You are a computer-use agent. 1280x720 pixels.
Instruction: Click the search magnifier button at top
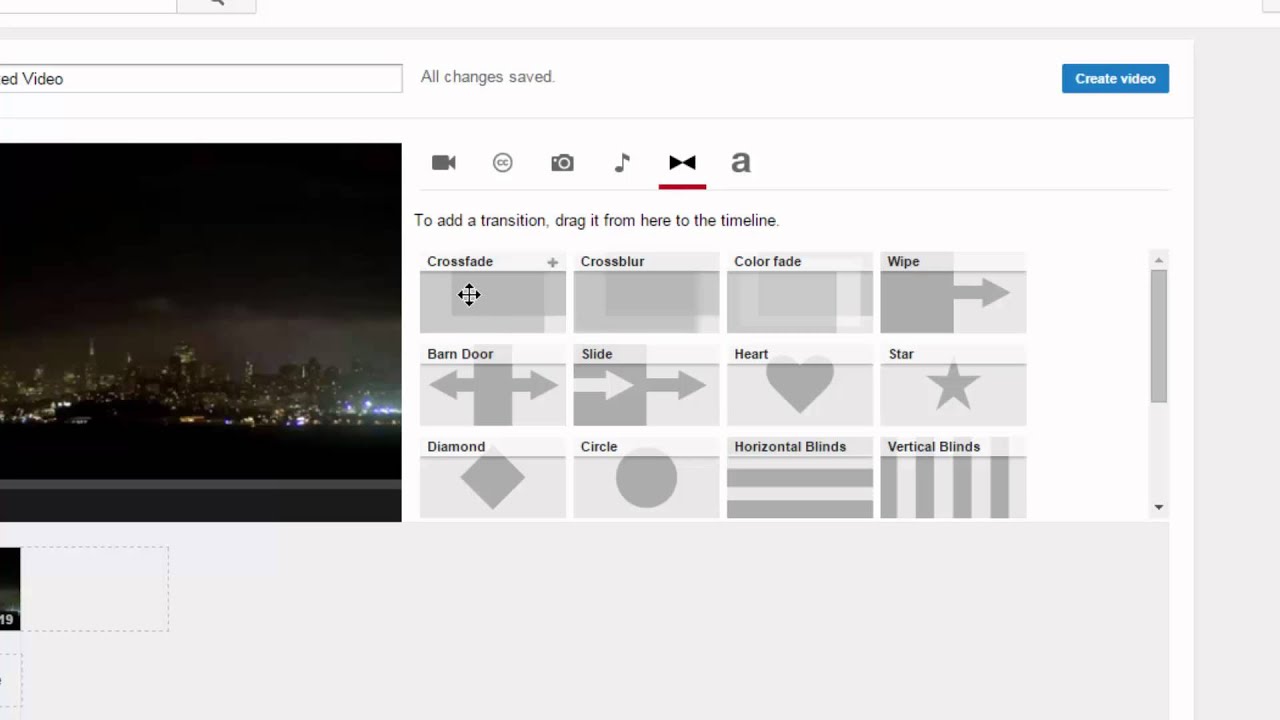[216, 3]
